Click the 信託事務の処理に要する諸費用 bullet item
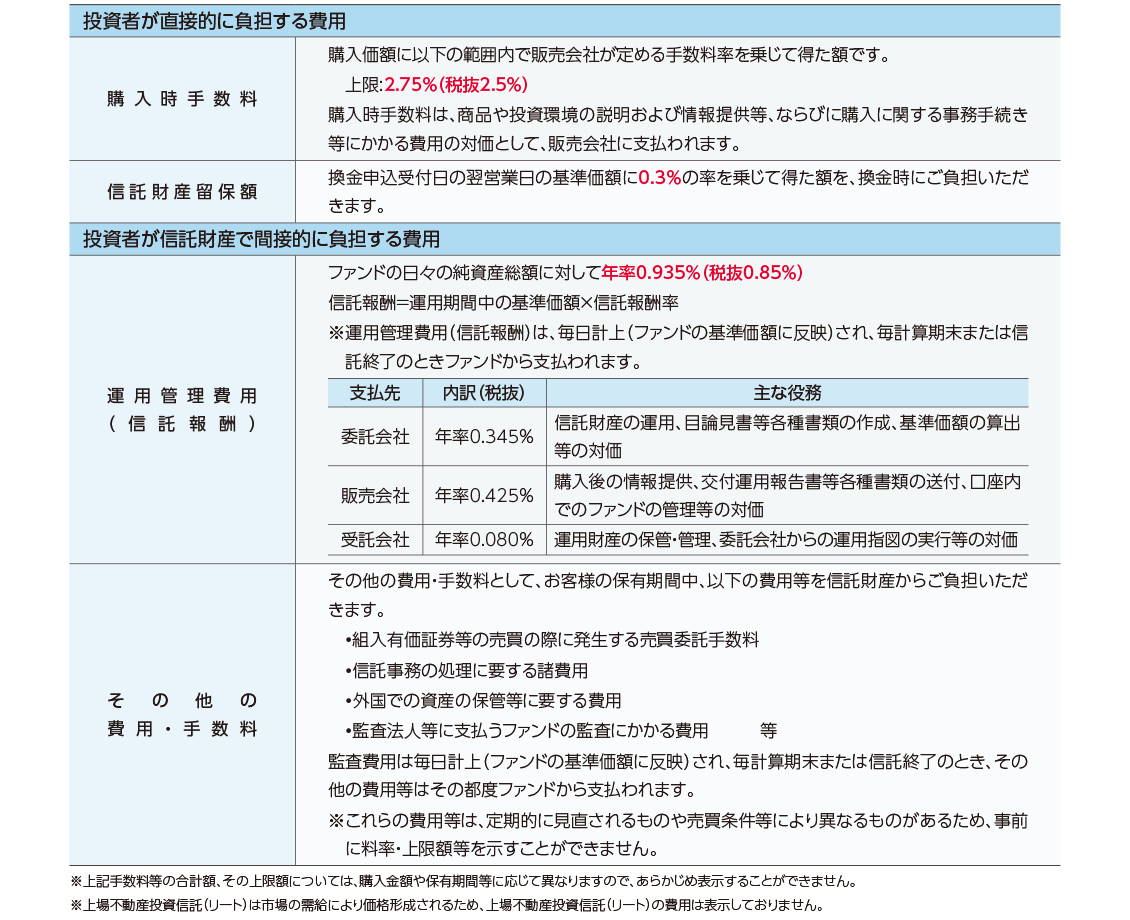Screen dimensions: 1130x920 [x=466, y=670]
